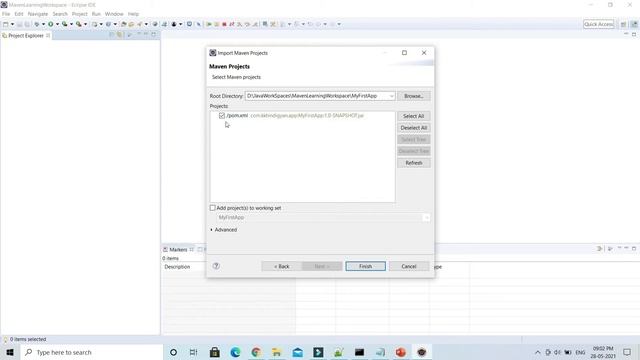
Task: Open the Debug button dropdown arrow
Action: [x=43, y=24]
